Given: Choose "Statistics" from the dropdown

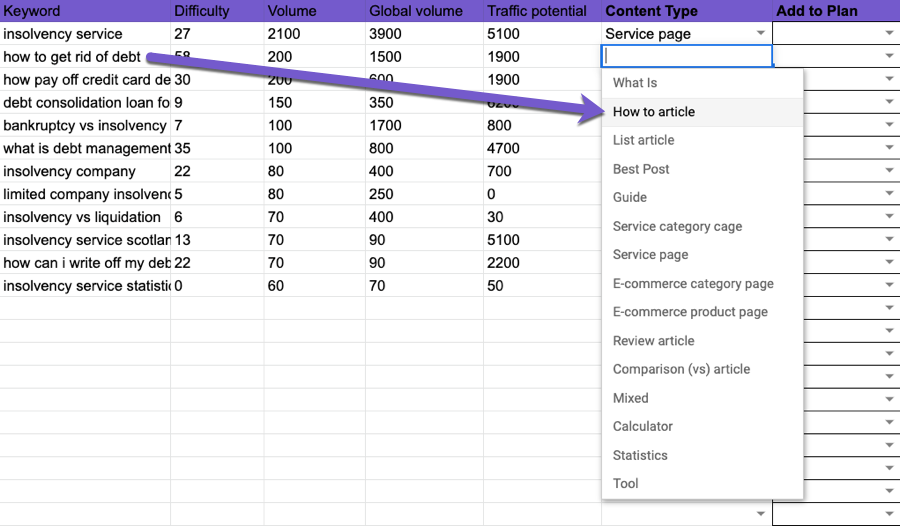Looking at the screenshot, I should pyautogui.click(x=640, y=455).
